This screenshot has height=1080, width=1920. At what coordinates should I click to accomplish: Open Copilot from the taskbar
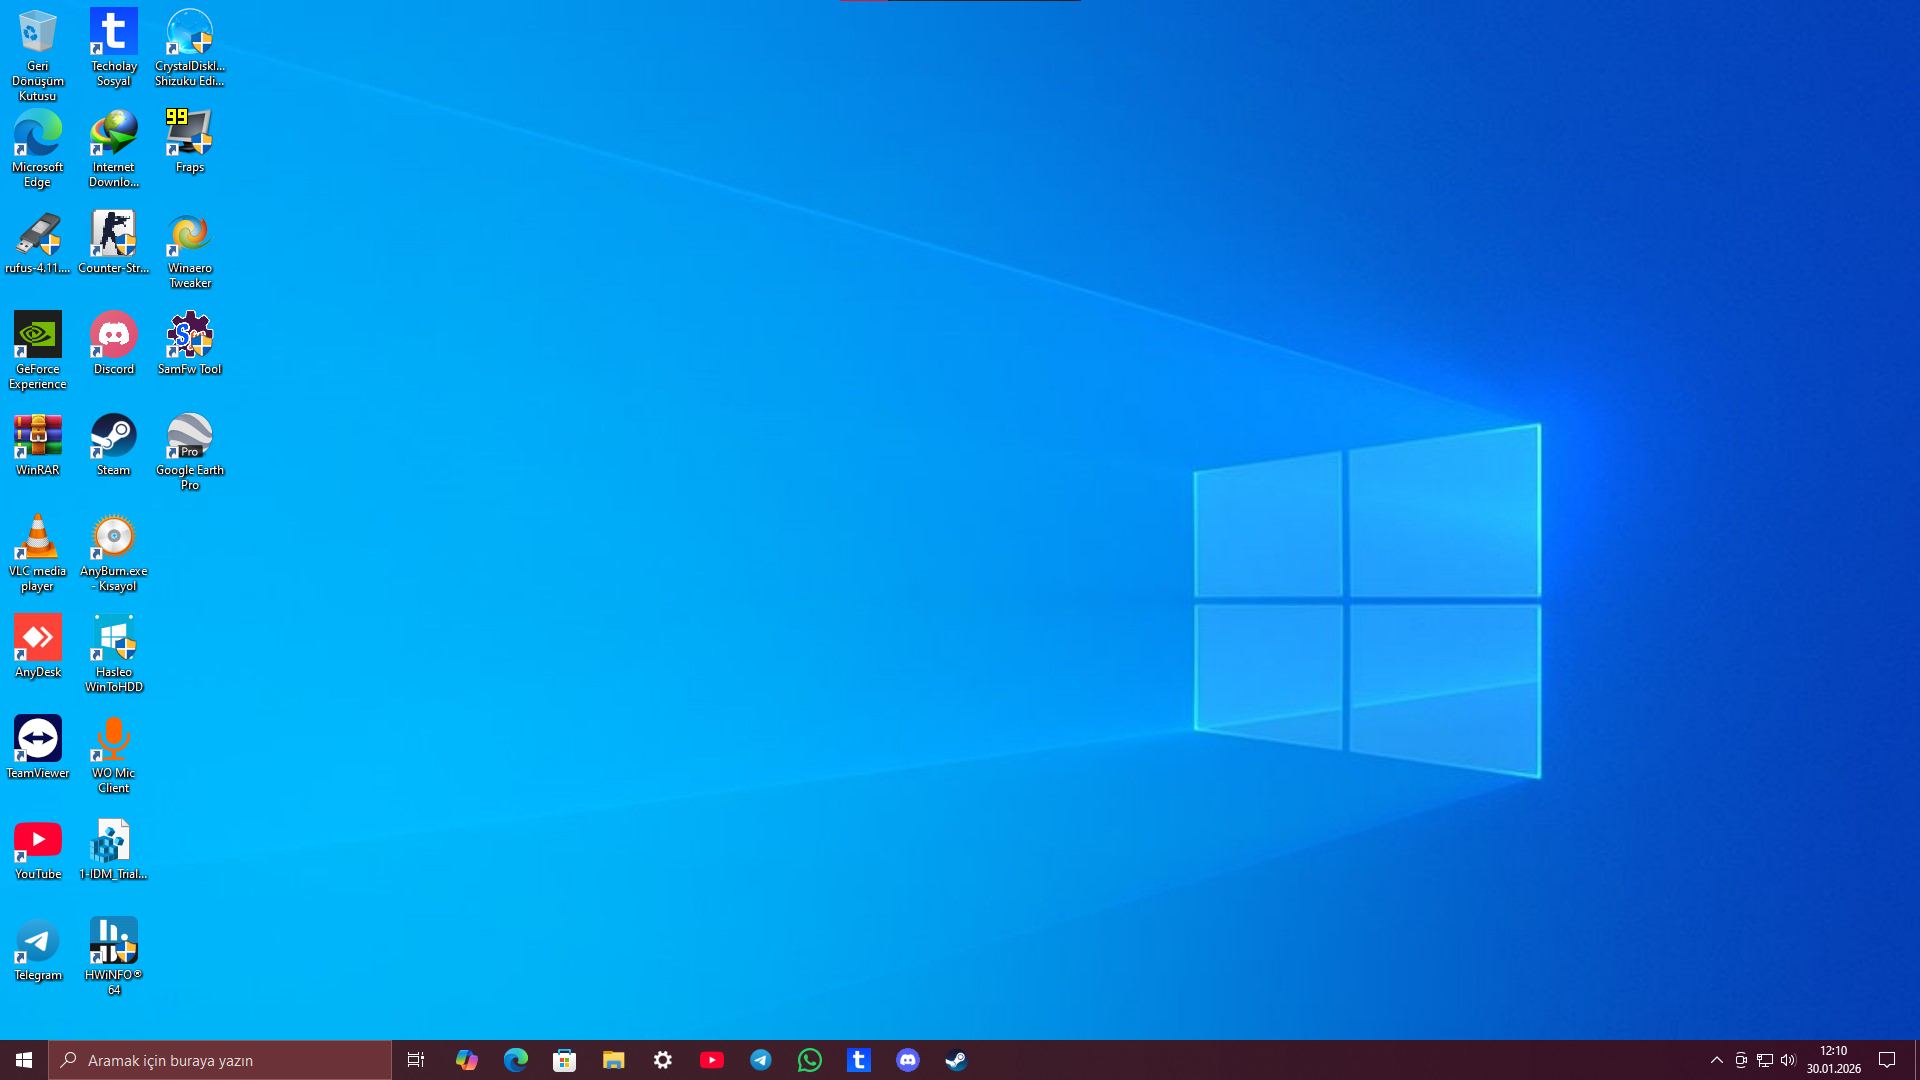point(466,1060)
